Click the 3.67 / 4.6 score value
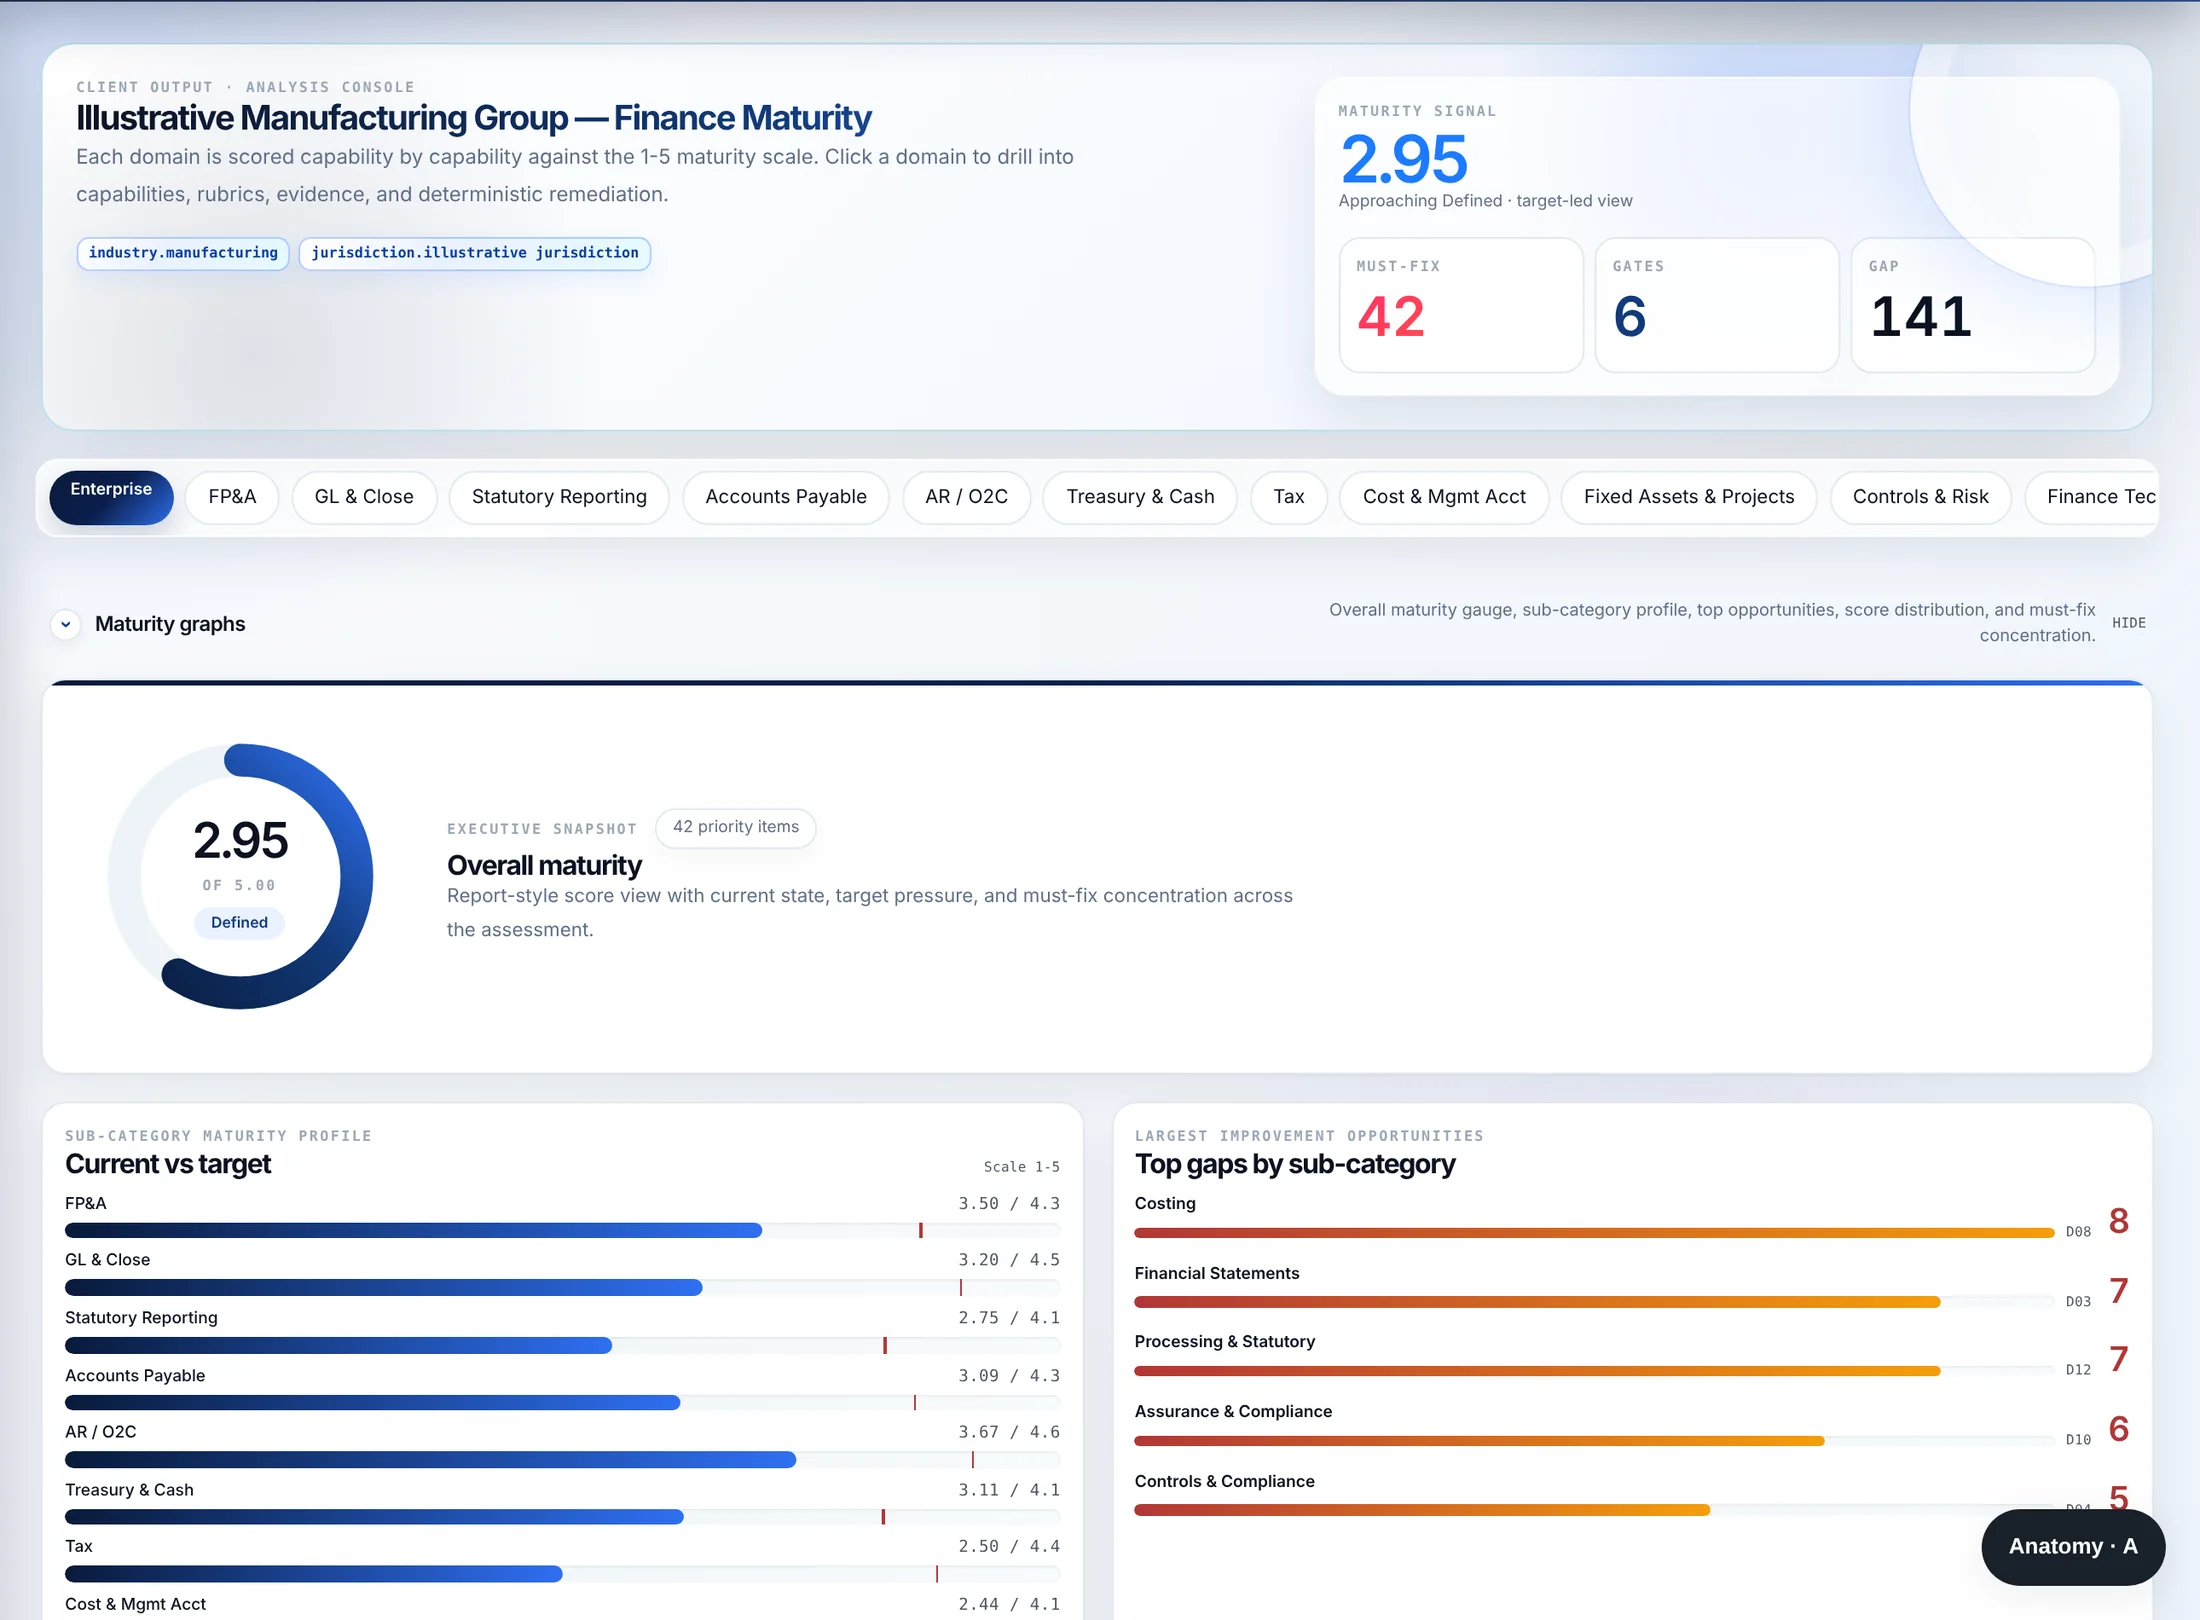Image resolution: width=2200 pixels, height=1620 pixels. coord(1009,1432)
